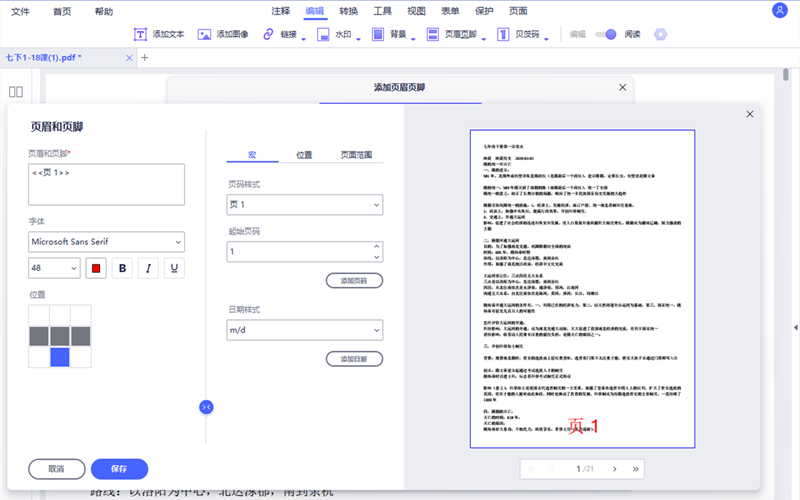Viewport: 800px width, 500px height.
Task: Open the 转换 menu
Action: coord(348,11)
